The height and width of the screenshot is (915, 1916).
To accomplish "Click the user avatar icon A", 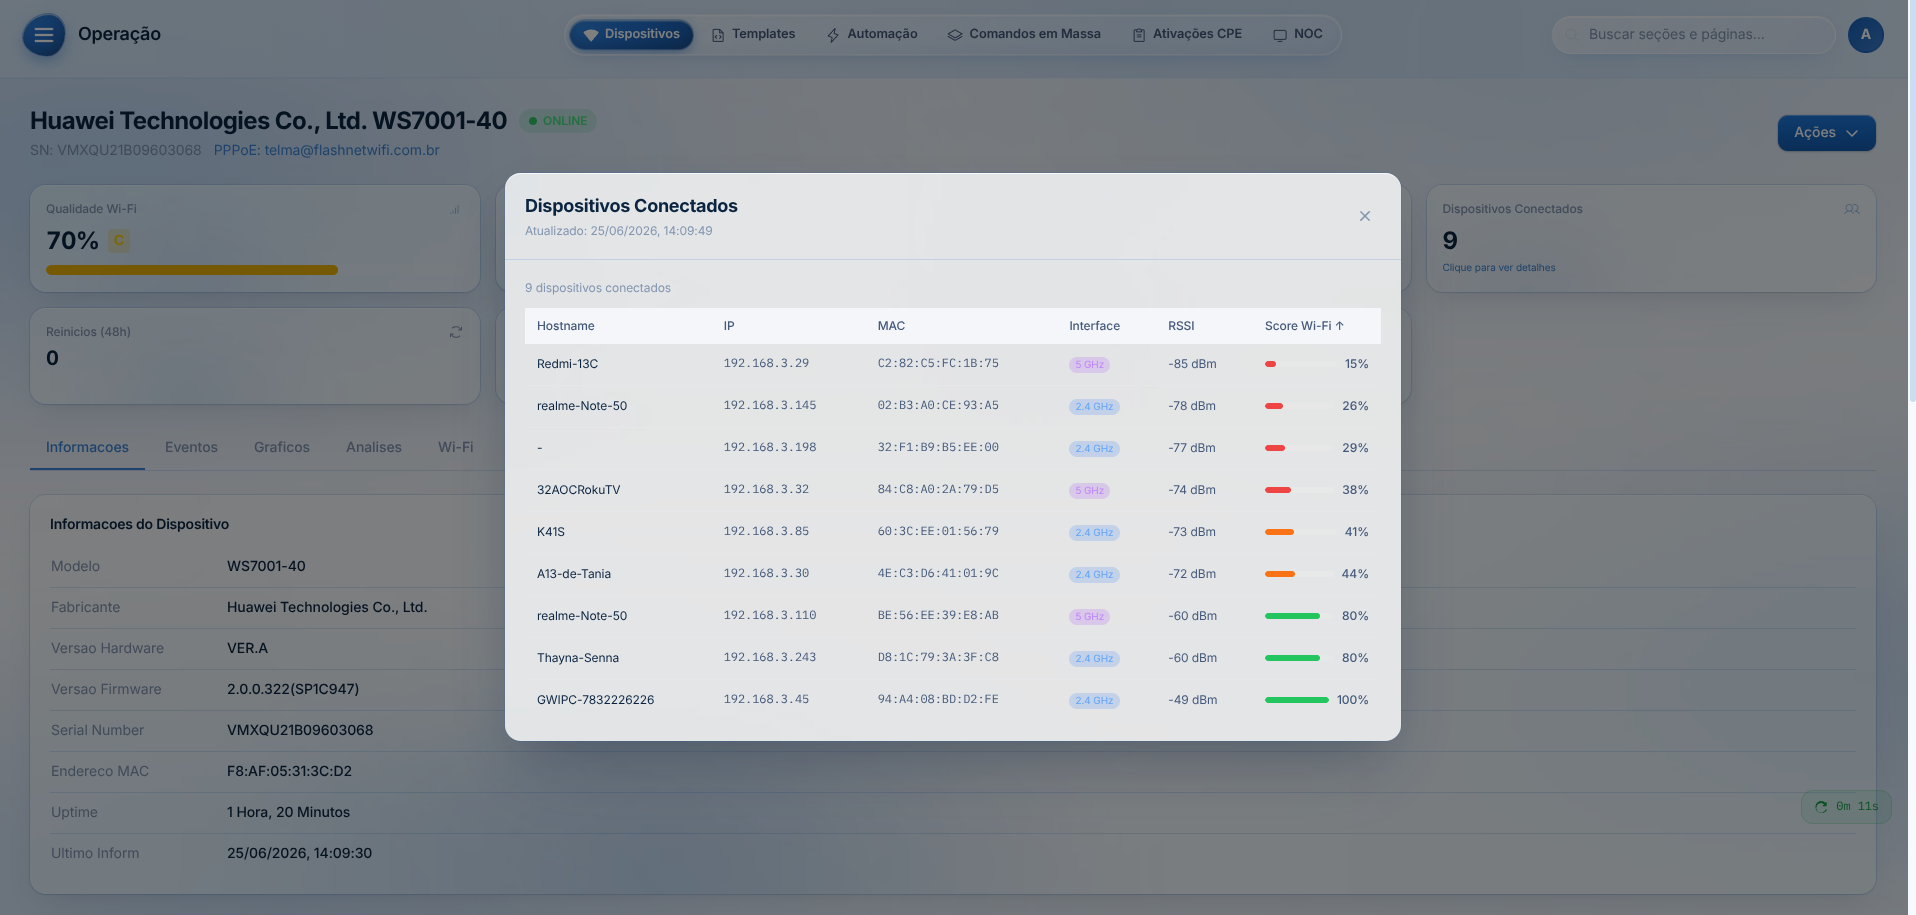I will click(1865, 34).
